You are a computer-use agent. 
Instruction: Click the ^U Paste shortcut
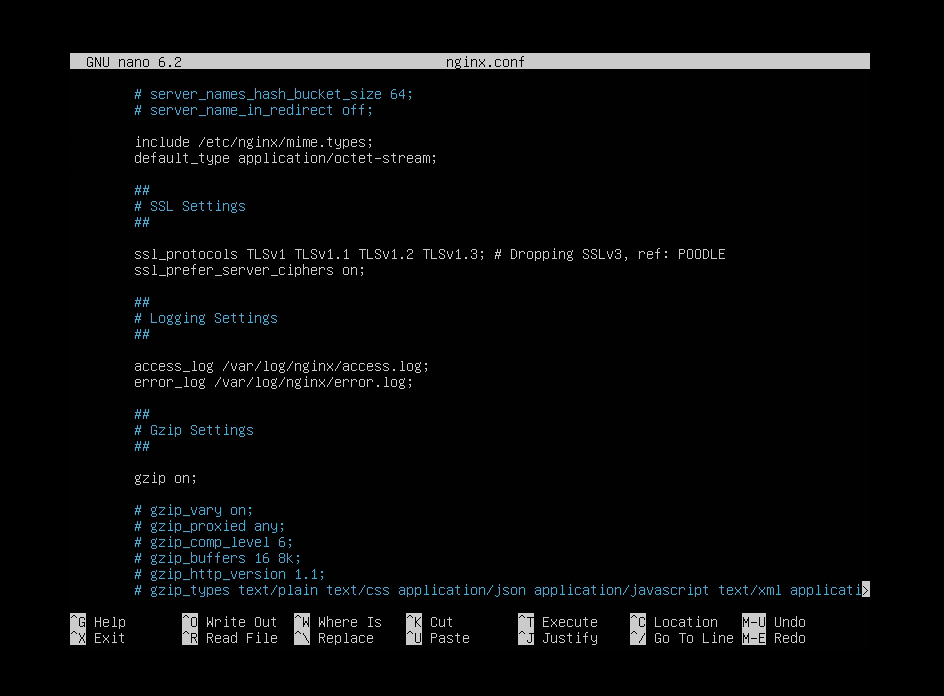(x=438, y=638)
